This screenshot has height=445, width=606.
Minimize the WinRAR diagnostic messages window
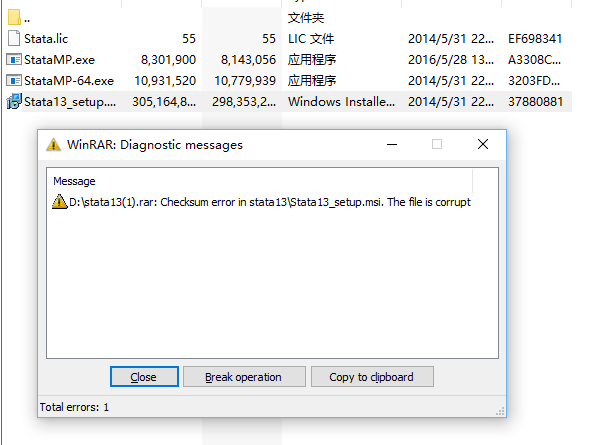[392, 145]
